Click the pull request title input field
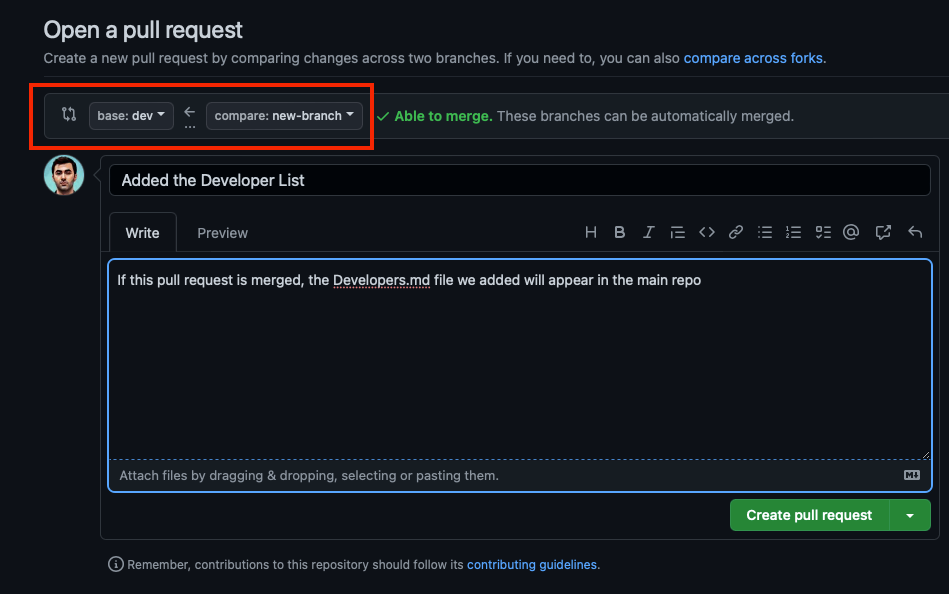 pyautogui.click(x=520, y=180)
